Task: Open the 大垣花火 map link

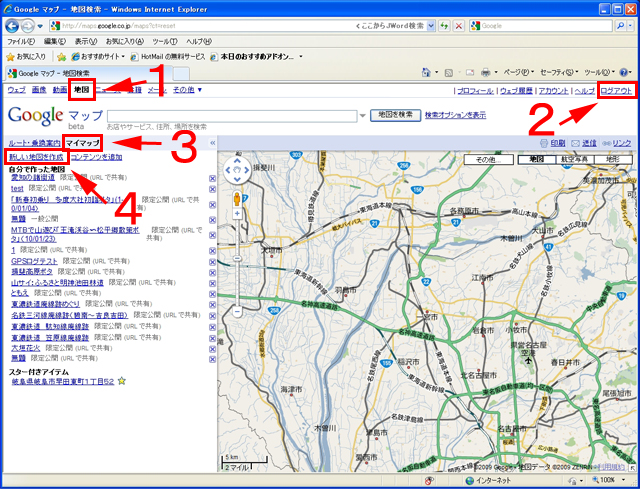Action: pyautogui.click(x=25, y=348)
